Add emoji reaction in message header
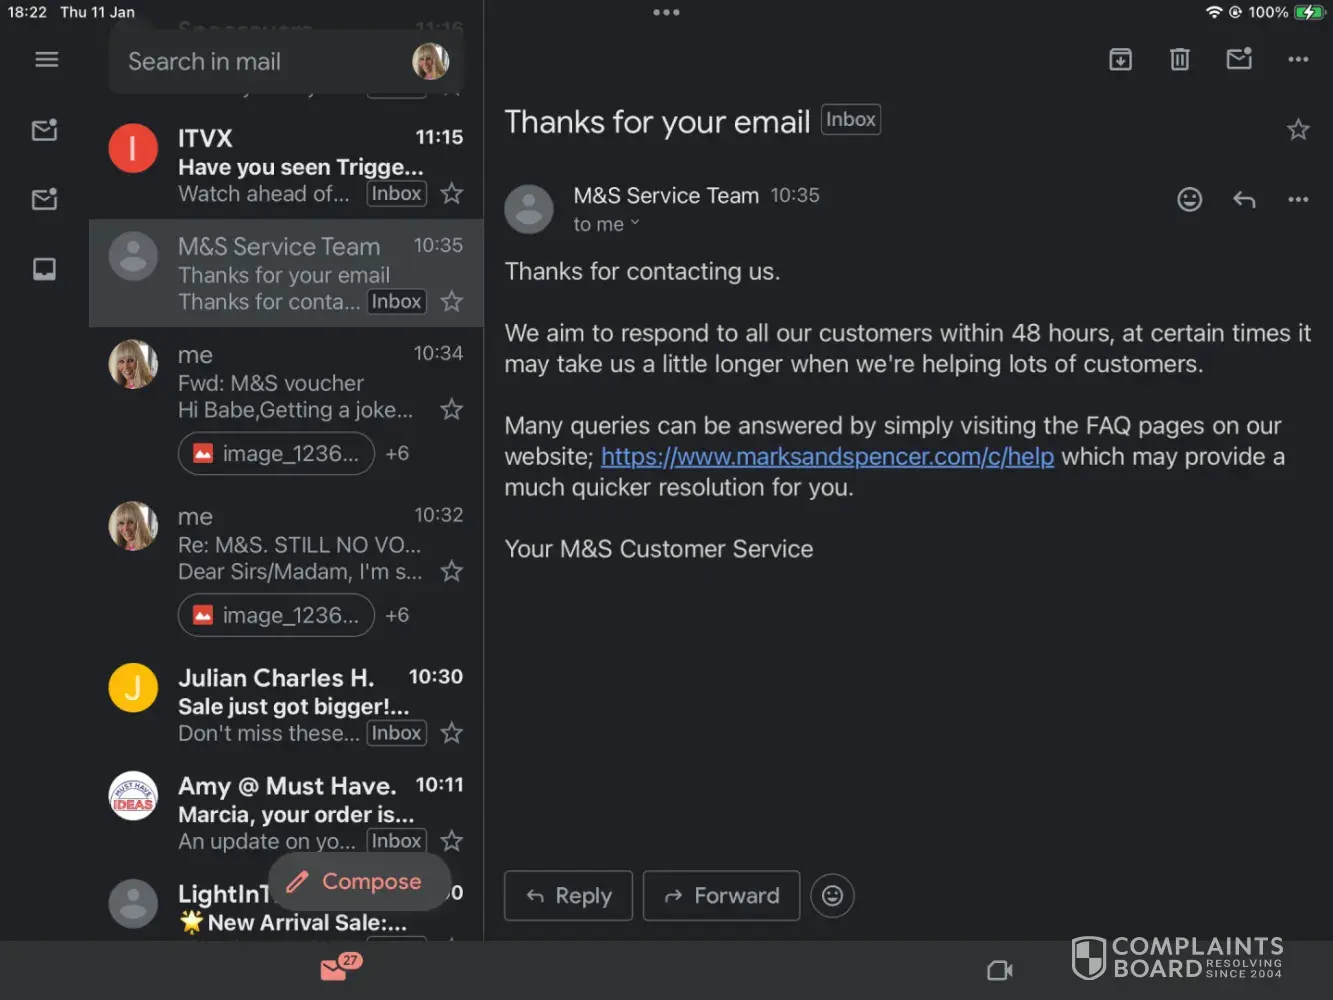Image resolution: width=1333 pixels, height=1000 pixels. pos(1189,200)
